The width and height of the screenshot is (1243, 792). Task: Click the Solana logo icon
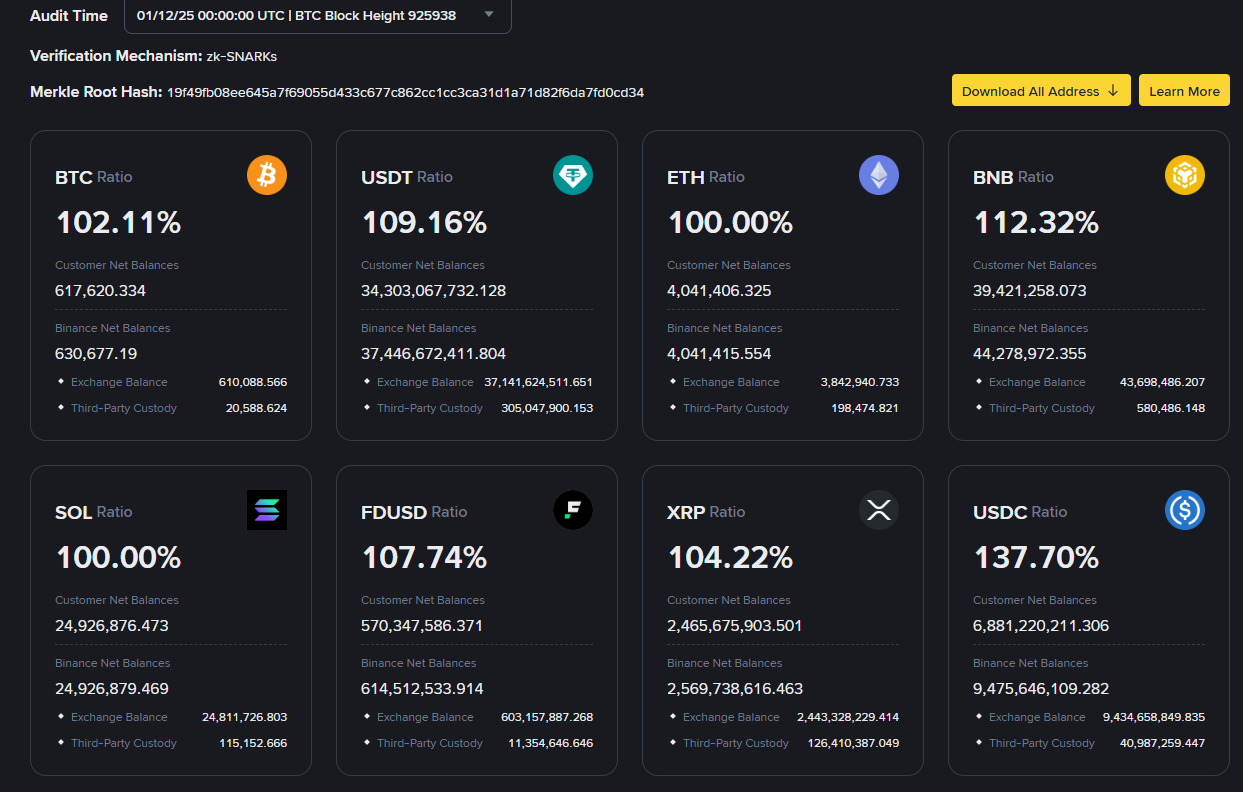[267, 510]
